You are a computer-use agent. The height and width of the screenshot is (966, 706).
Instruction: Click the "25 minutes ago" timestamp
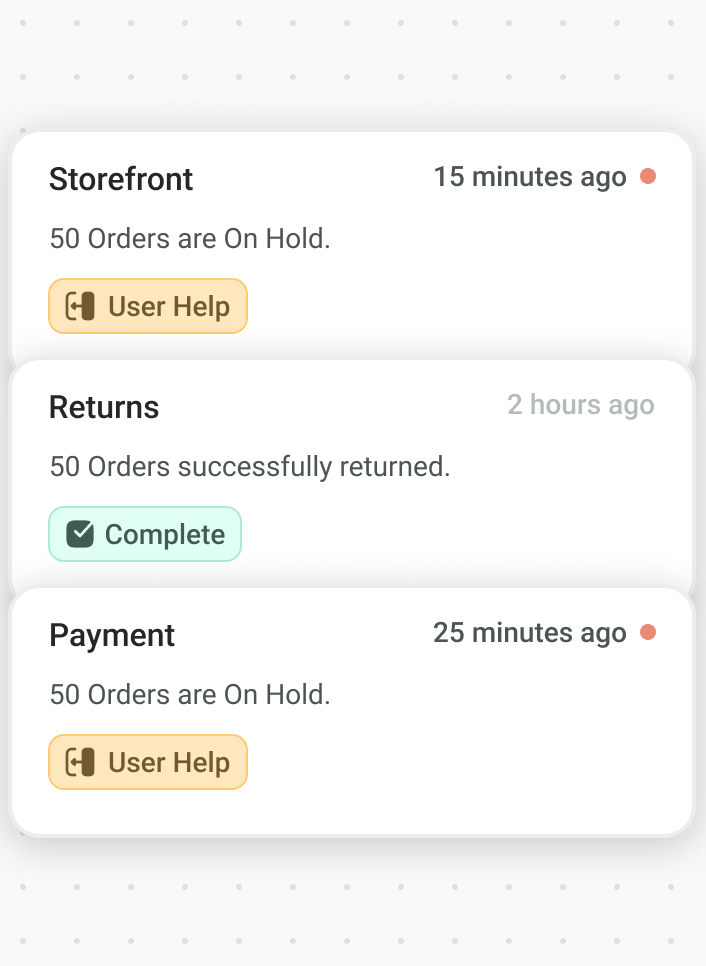(x=529, y=633)
